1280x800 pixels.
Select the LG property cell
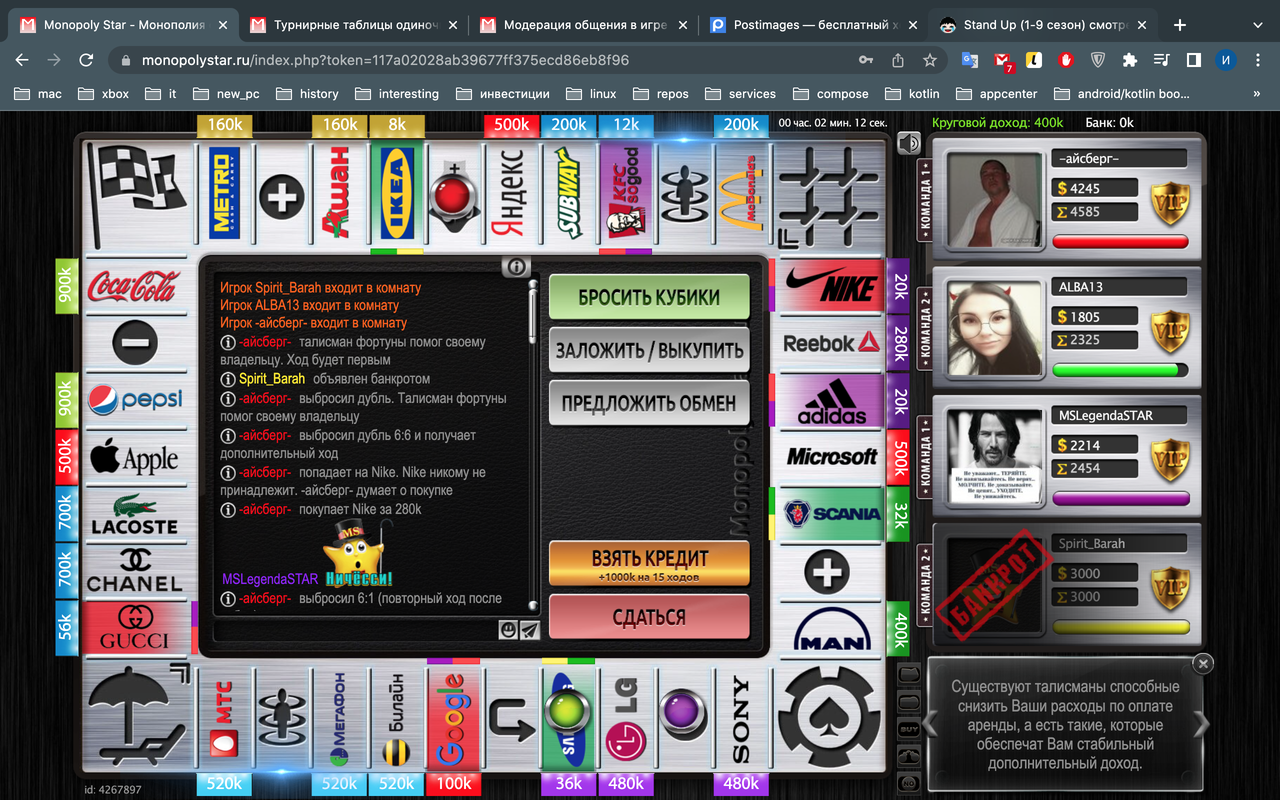pos(626,718)
